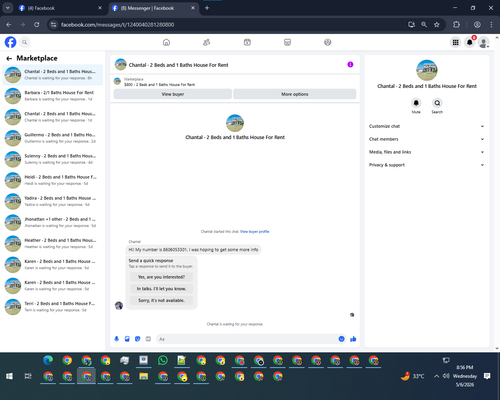Viewport: 500px width, 400px height.
Task: Open the Chrome extensions puzzle icon
Action: tap(456, 25)
